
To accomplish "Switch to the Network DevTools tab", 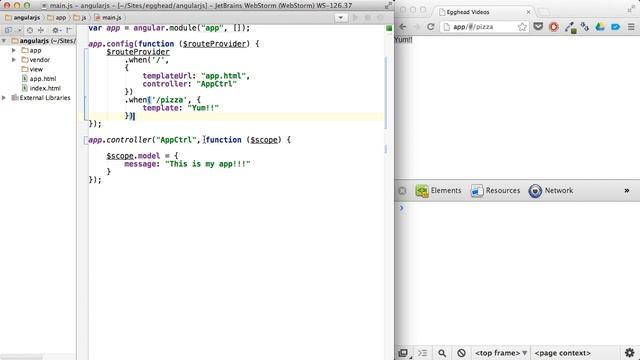I will [x=551, y=191].
